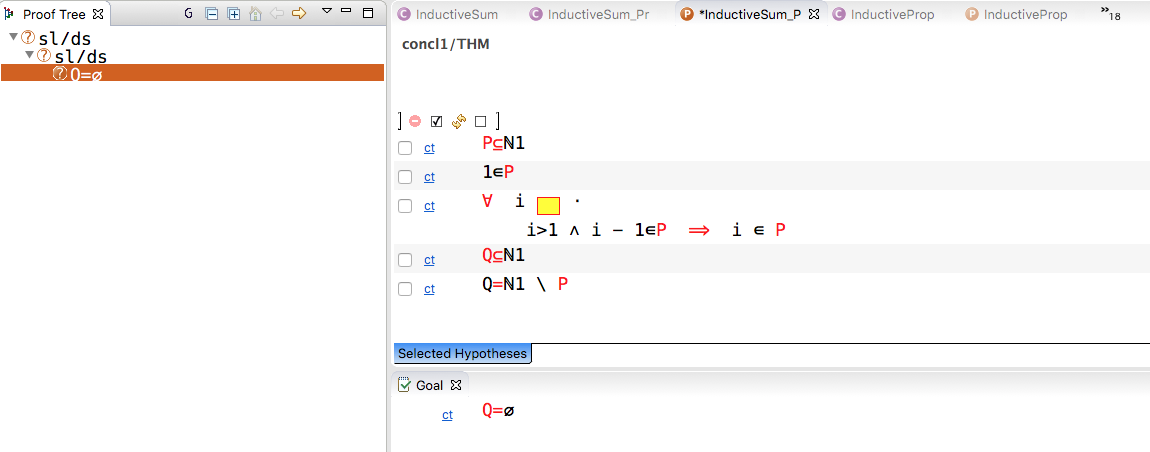The image size is (1150, 452).
Task: Click the yellow forward arrow in Proof Tree
Action: pyautogui.click(x=298, y=14)
